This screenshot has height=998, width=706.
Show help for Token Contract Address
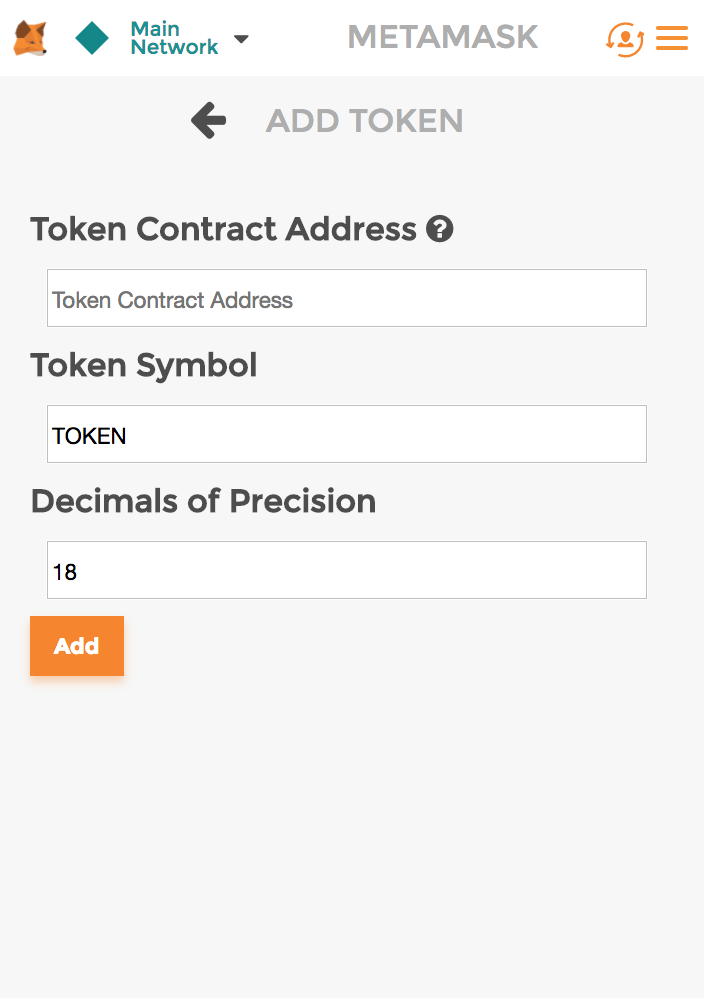pyautogui.click(x=440, y=230)
